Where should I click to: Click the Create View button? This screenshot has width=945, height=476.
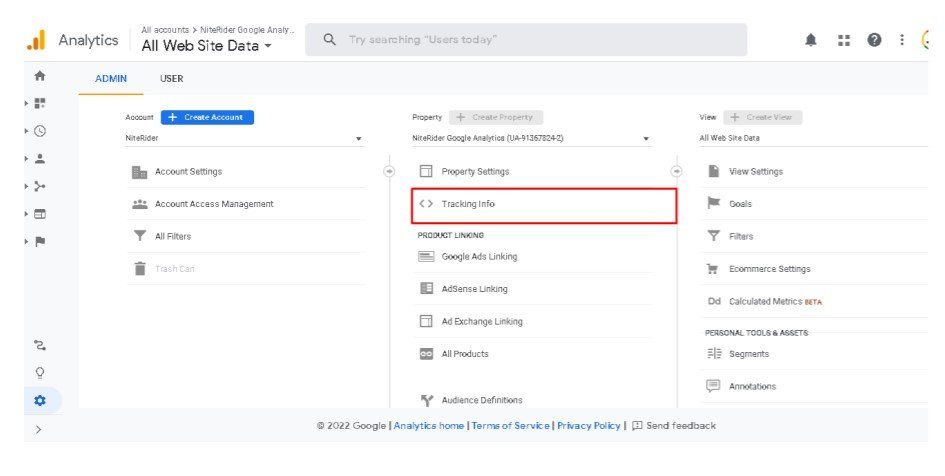pos(762,117)
